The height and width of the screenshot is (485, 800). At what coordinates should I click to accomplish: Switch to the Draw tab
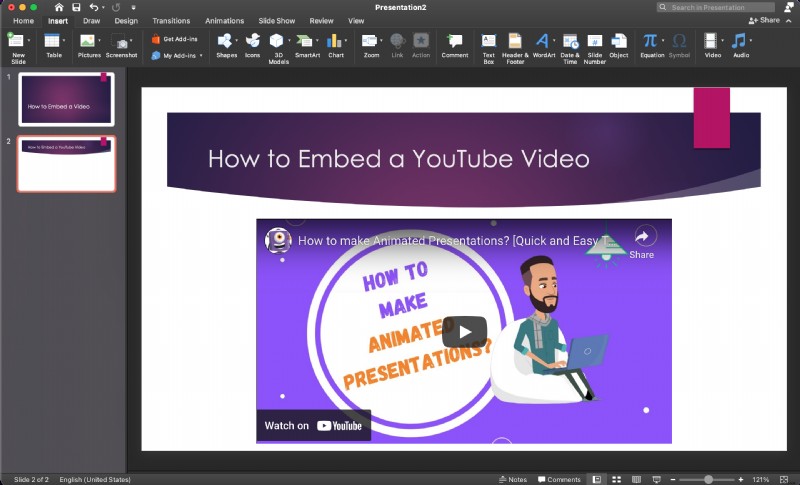[91, 21]
